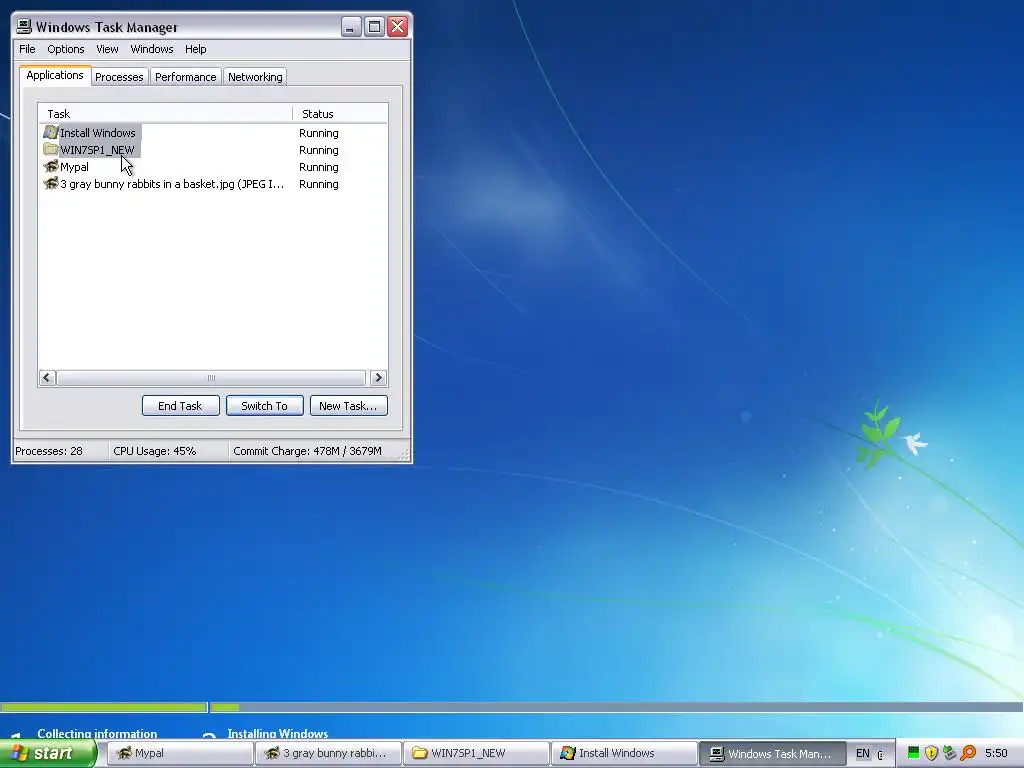Image resolution: width=1024 pixels, height=768 pixels.
Task: Maximize the Task Manager window
Action: point(374,27)
